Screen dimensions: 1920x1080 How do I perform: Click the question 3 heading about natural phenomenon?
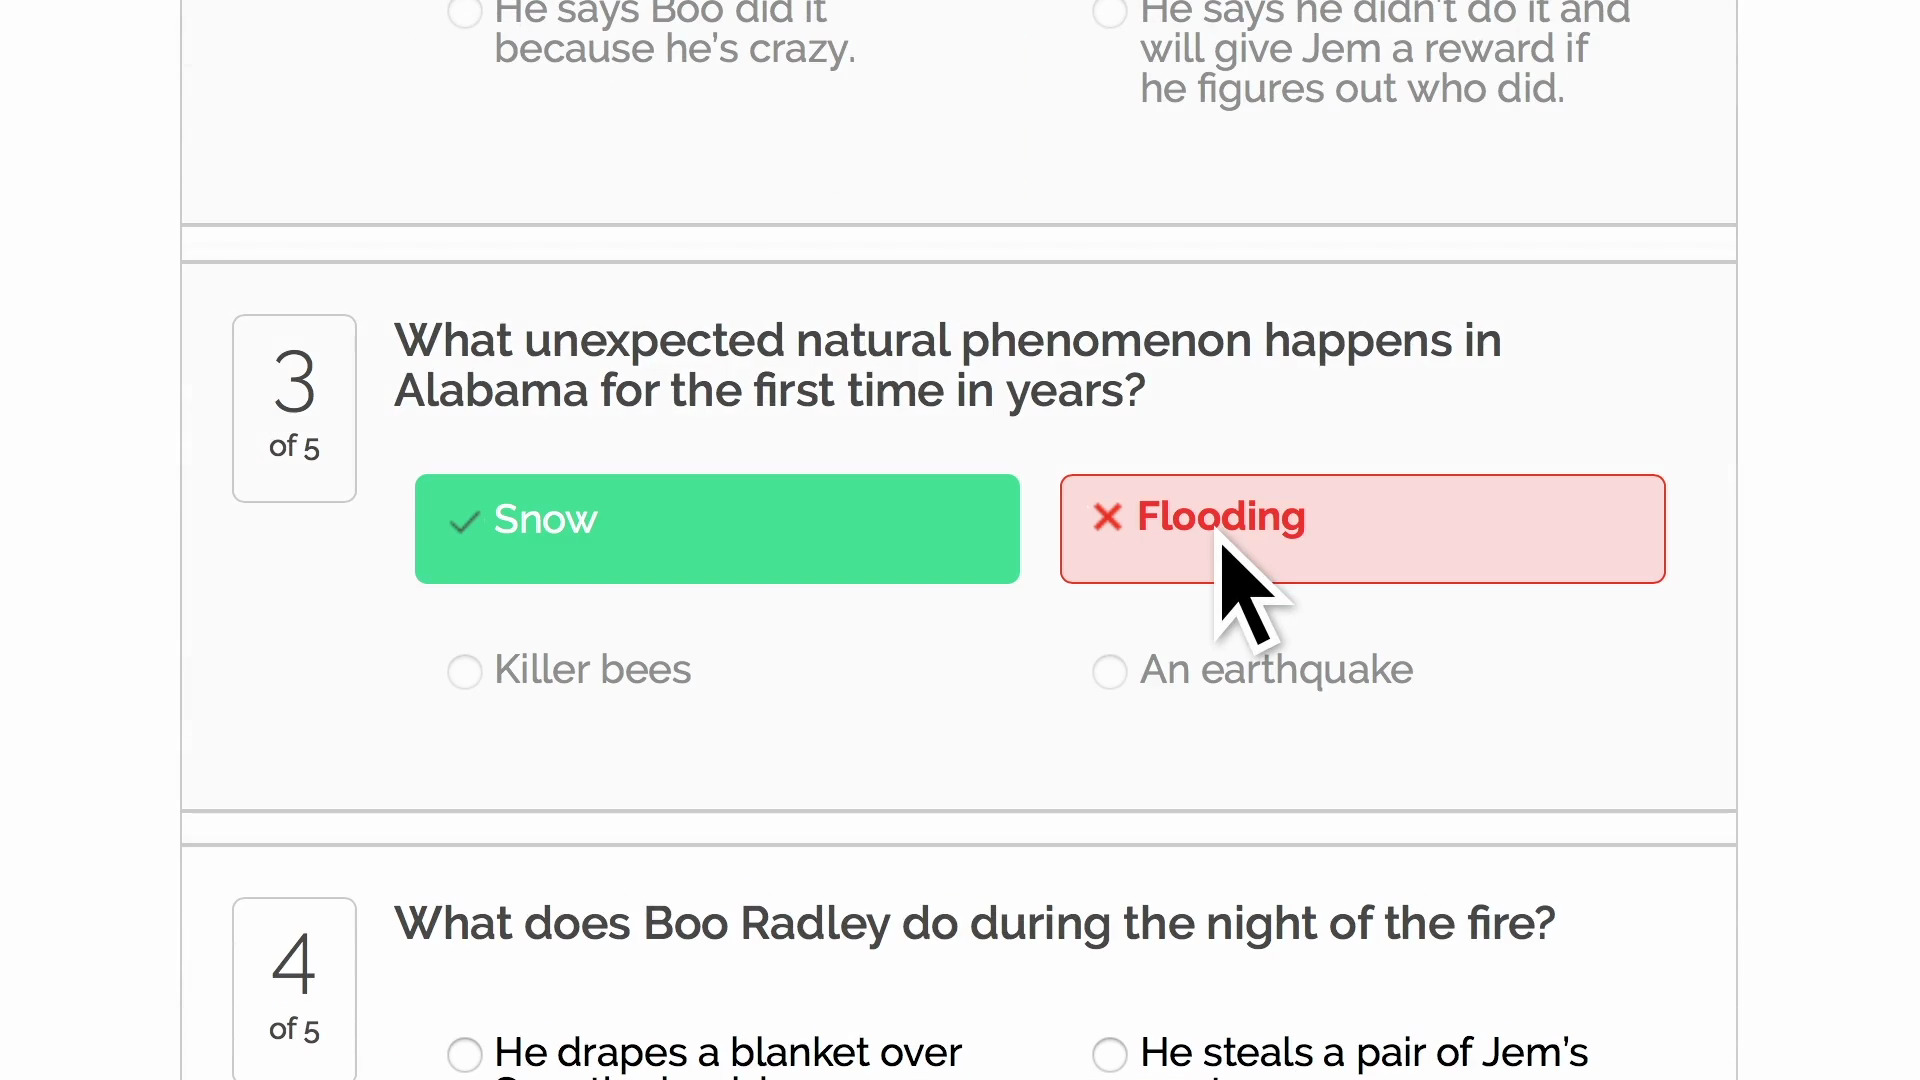point(947,365)
